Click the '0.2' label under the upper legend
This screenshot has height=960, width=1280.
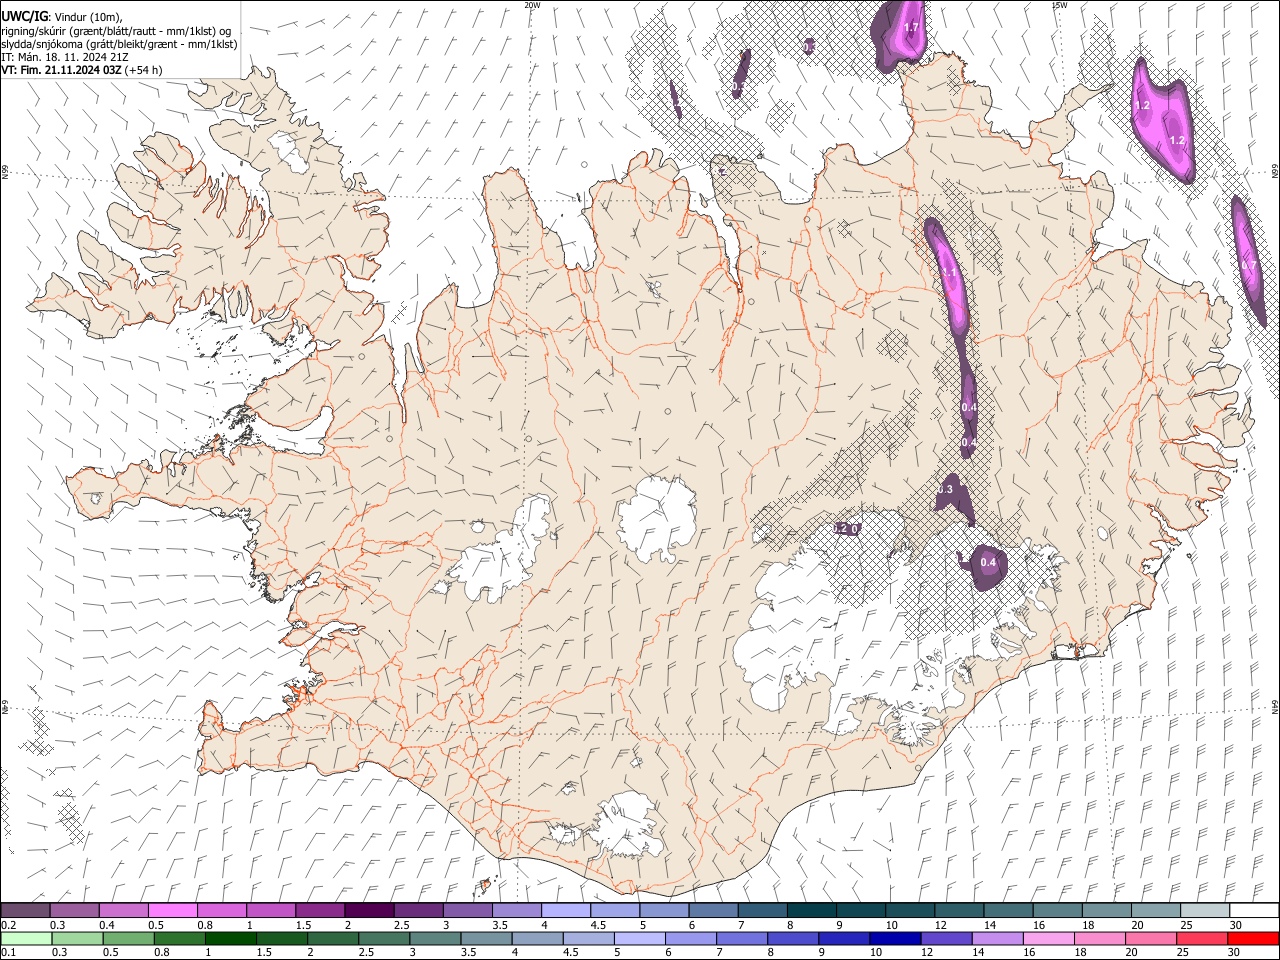(9, 925)
